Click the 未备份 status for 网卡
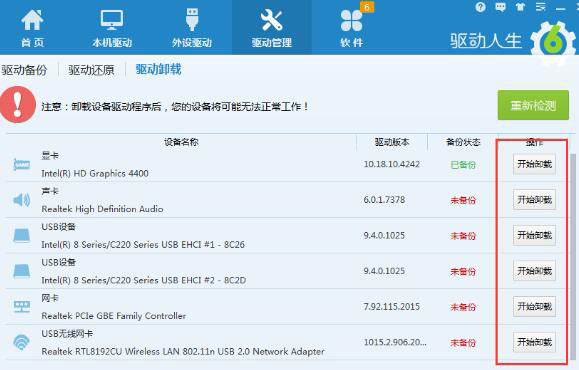The height and width of the screenshot is (370, 579). (463, 307)
